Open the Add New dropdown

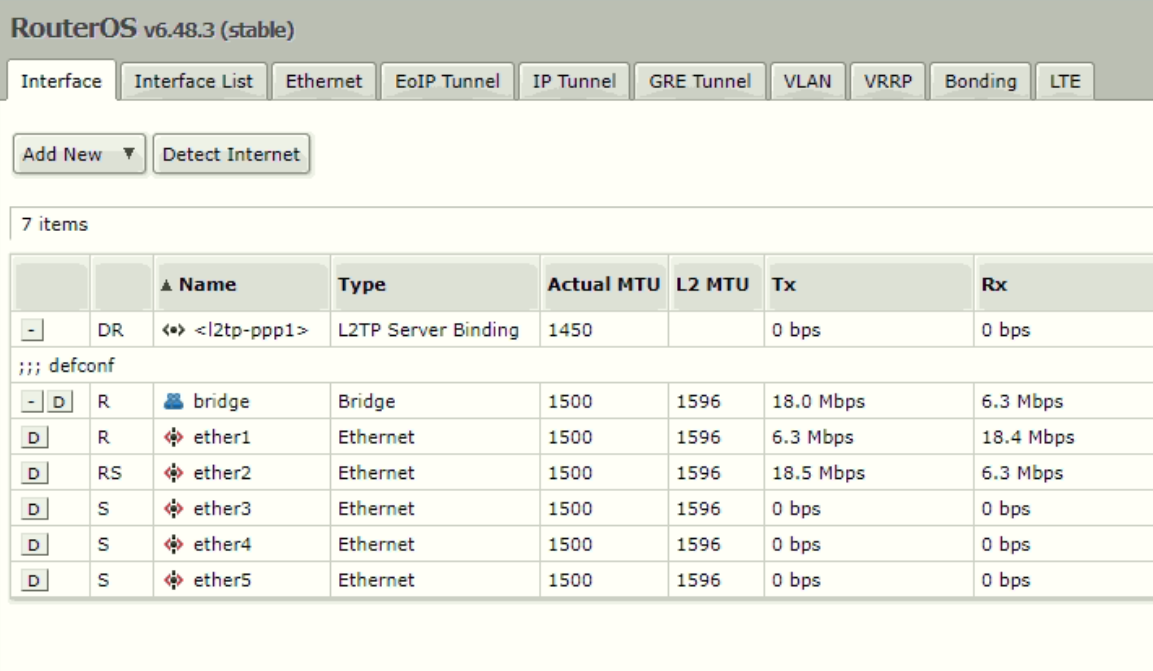[79, 154]
